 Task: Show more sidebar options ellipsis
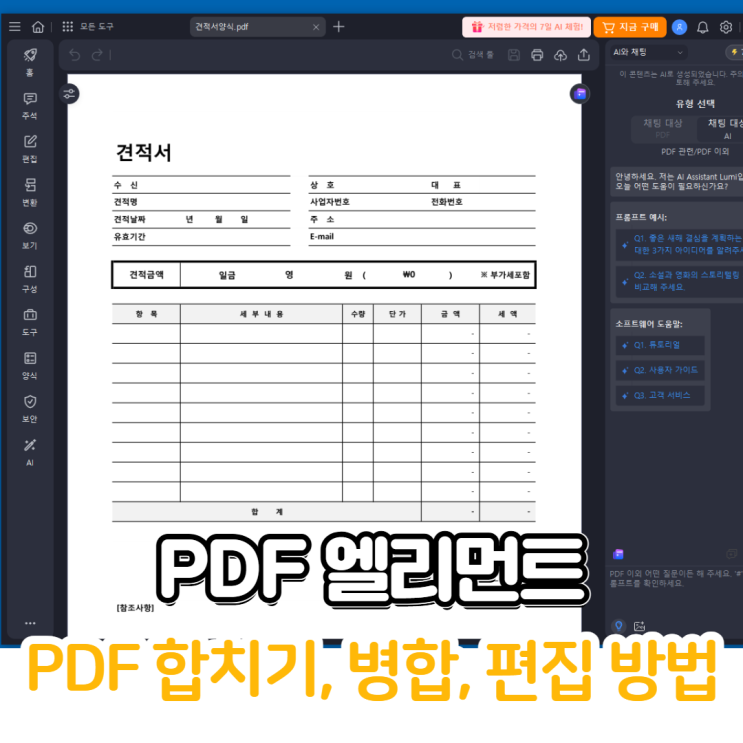30,623
